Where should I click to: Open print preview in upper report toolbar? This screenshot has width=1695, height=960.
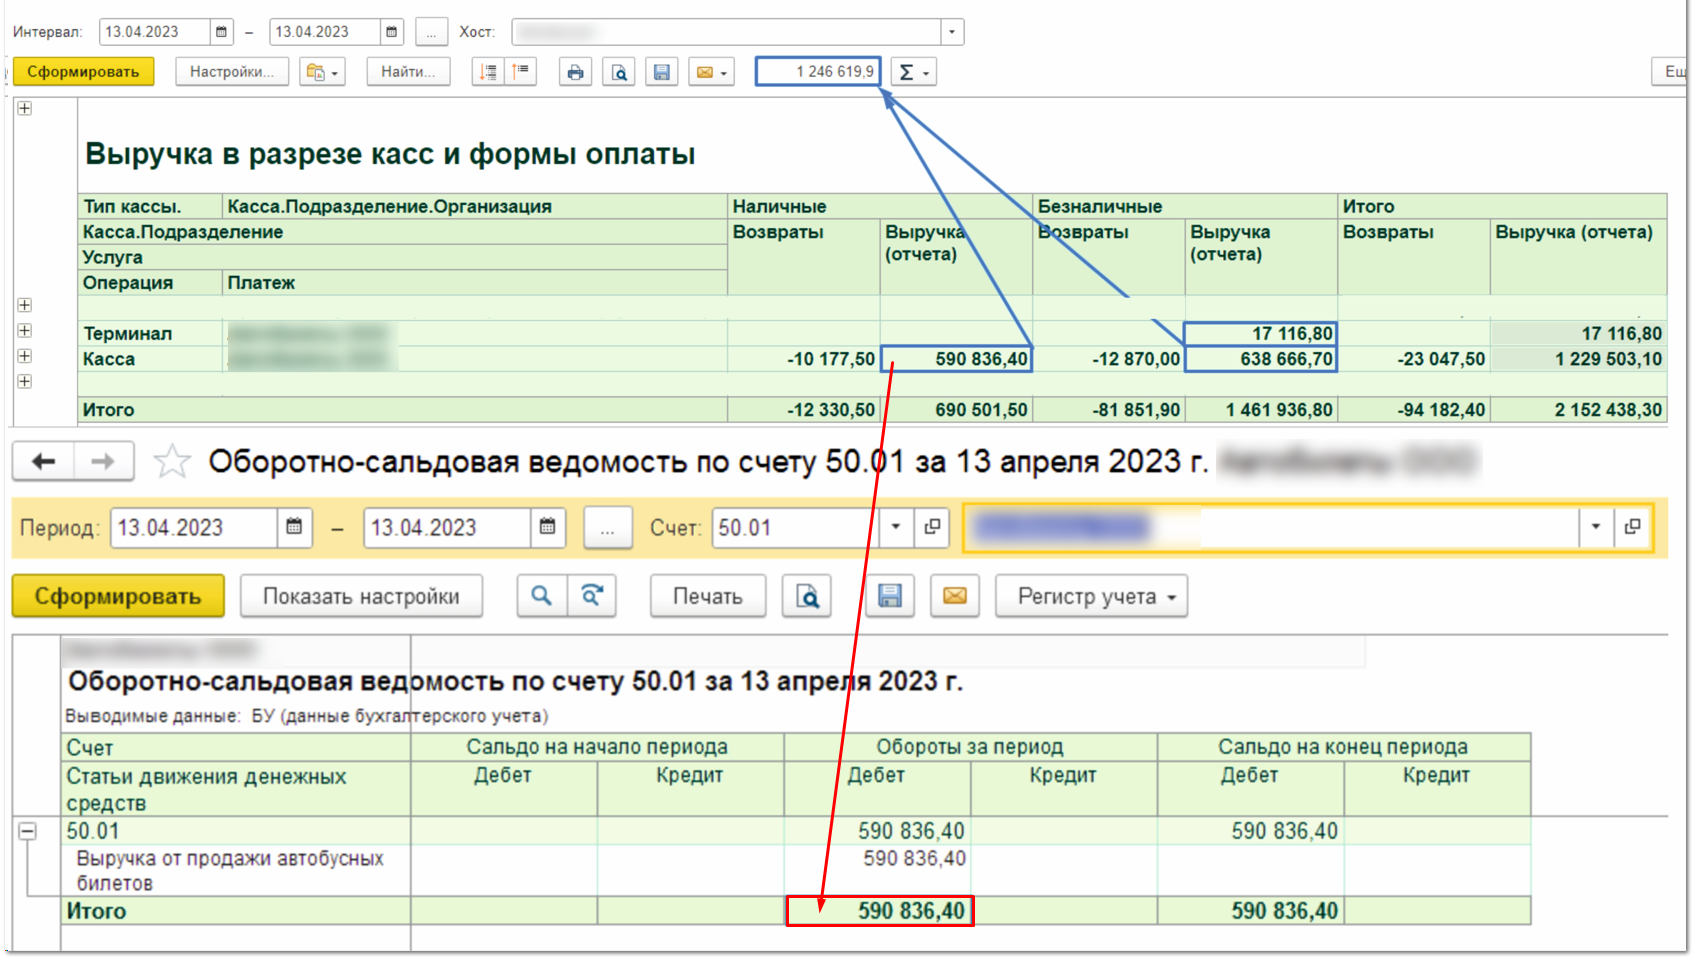[x=619, y=72]
